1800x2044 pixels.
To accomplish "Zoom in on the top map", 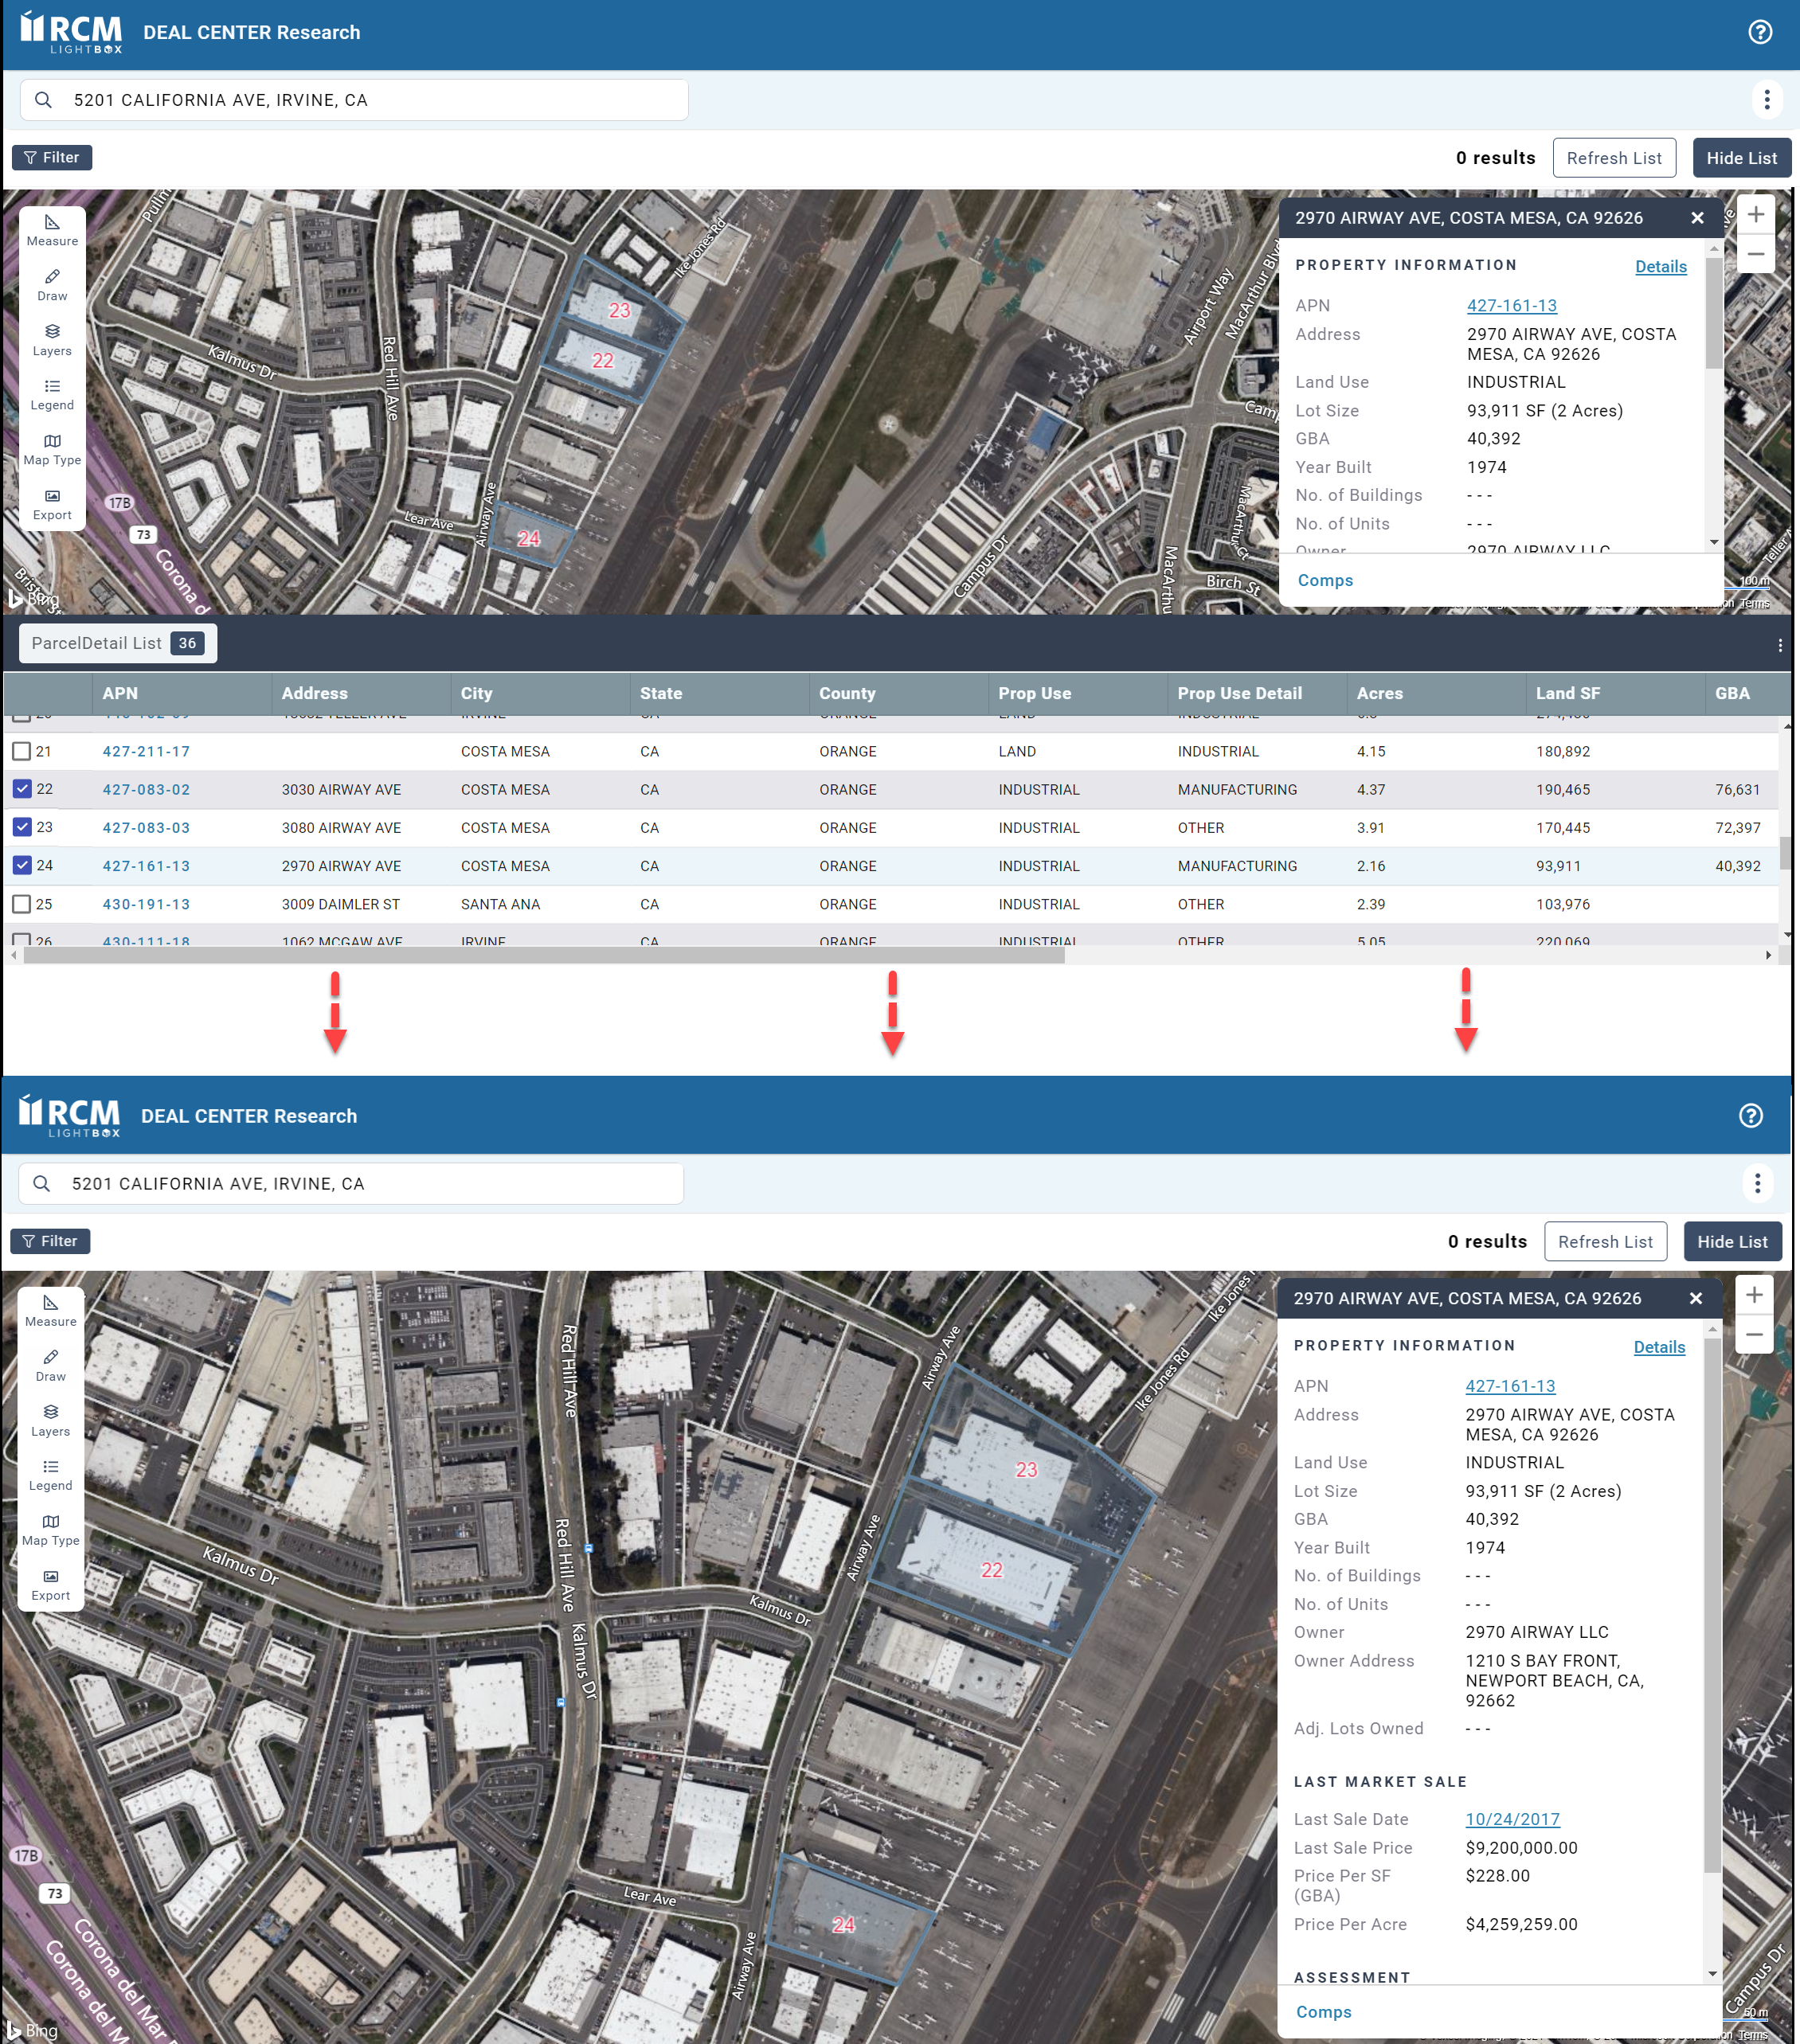I will 1755,215.
